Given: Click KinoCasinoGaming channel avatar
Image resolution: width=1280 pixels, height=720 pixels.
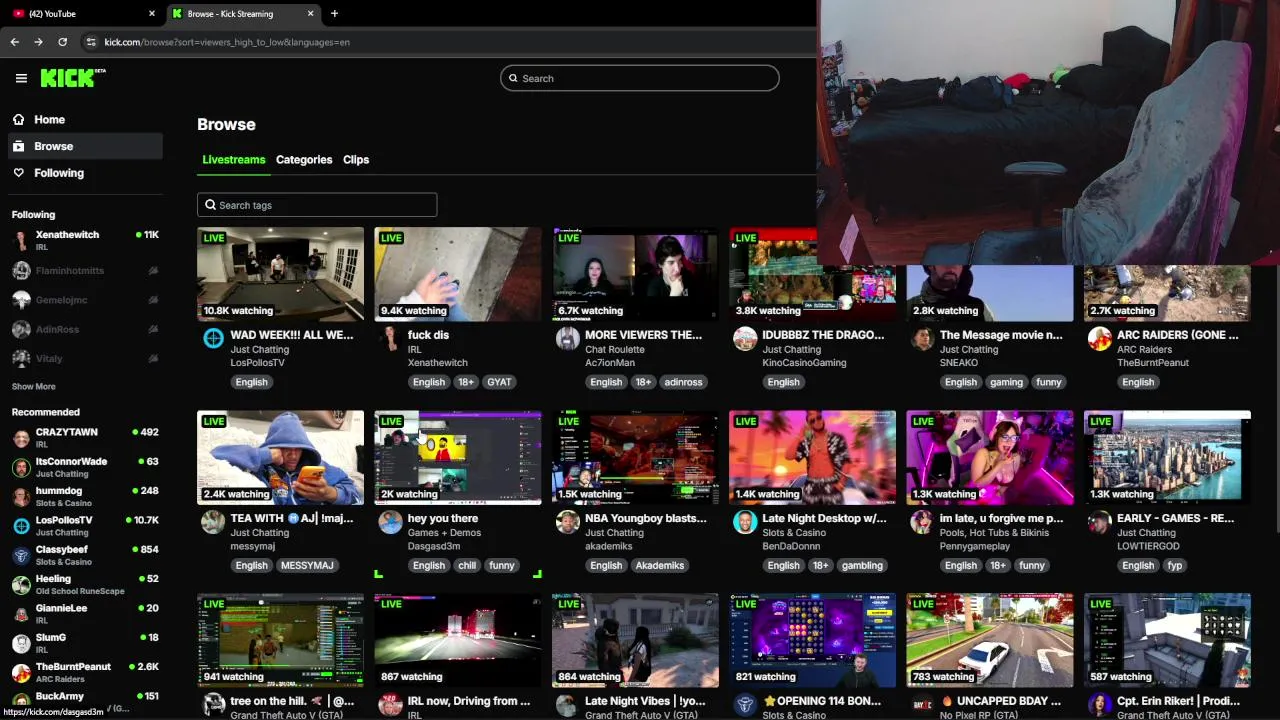Looking at the screenshot, I should point(745,339).
